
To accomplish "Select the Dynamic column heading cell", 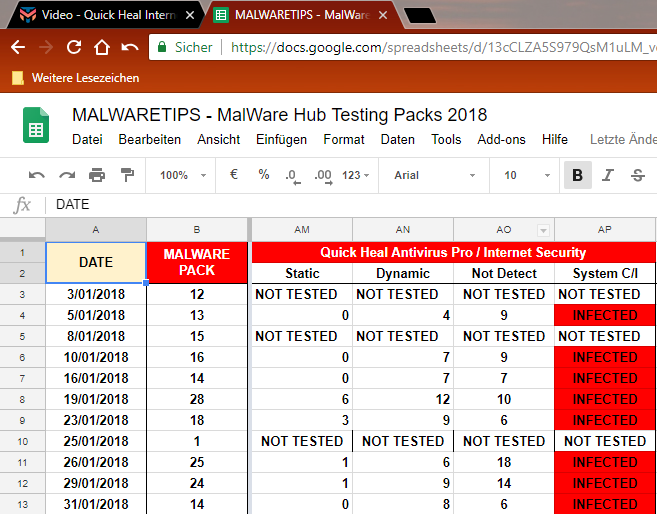I will (x=403, y=274).
